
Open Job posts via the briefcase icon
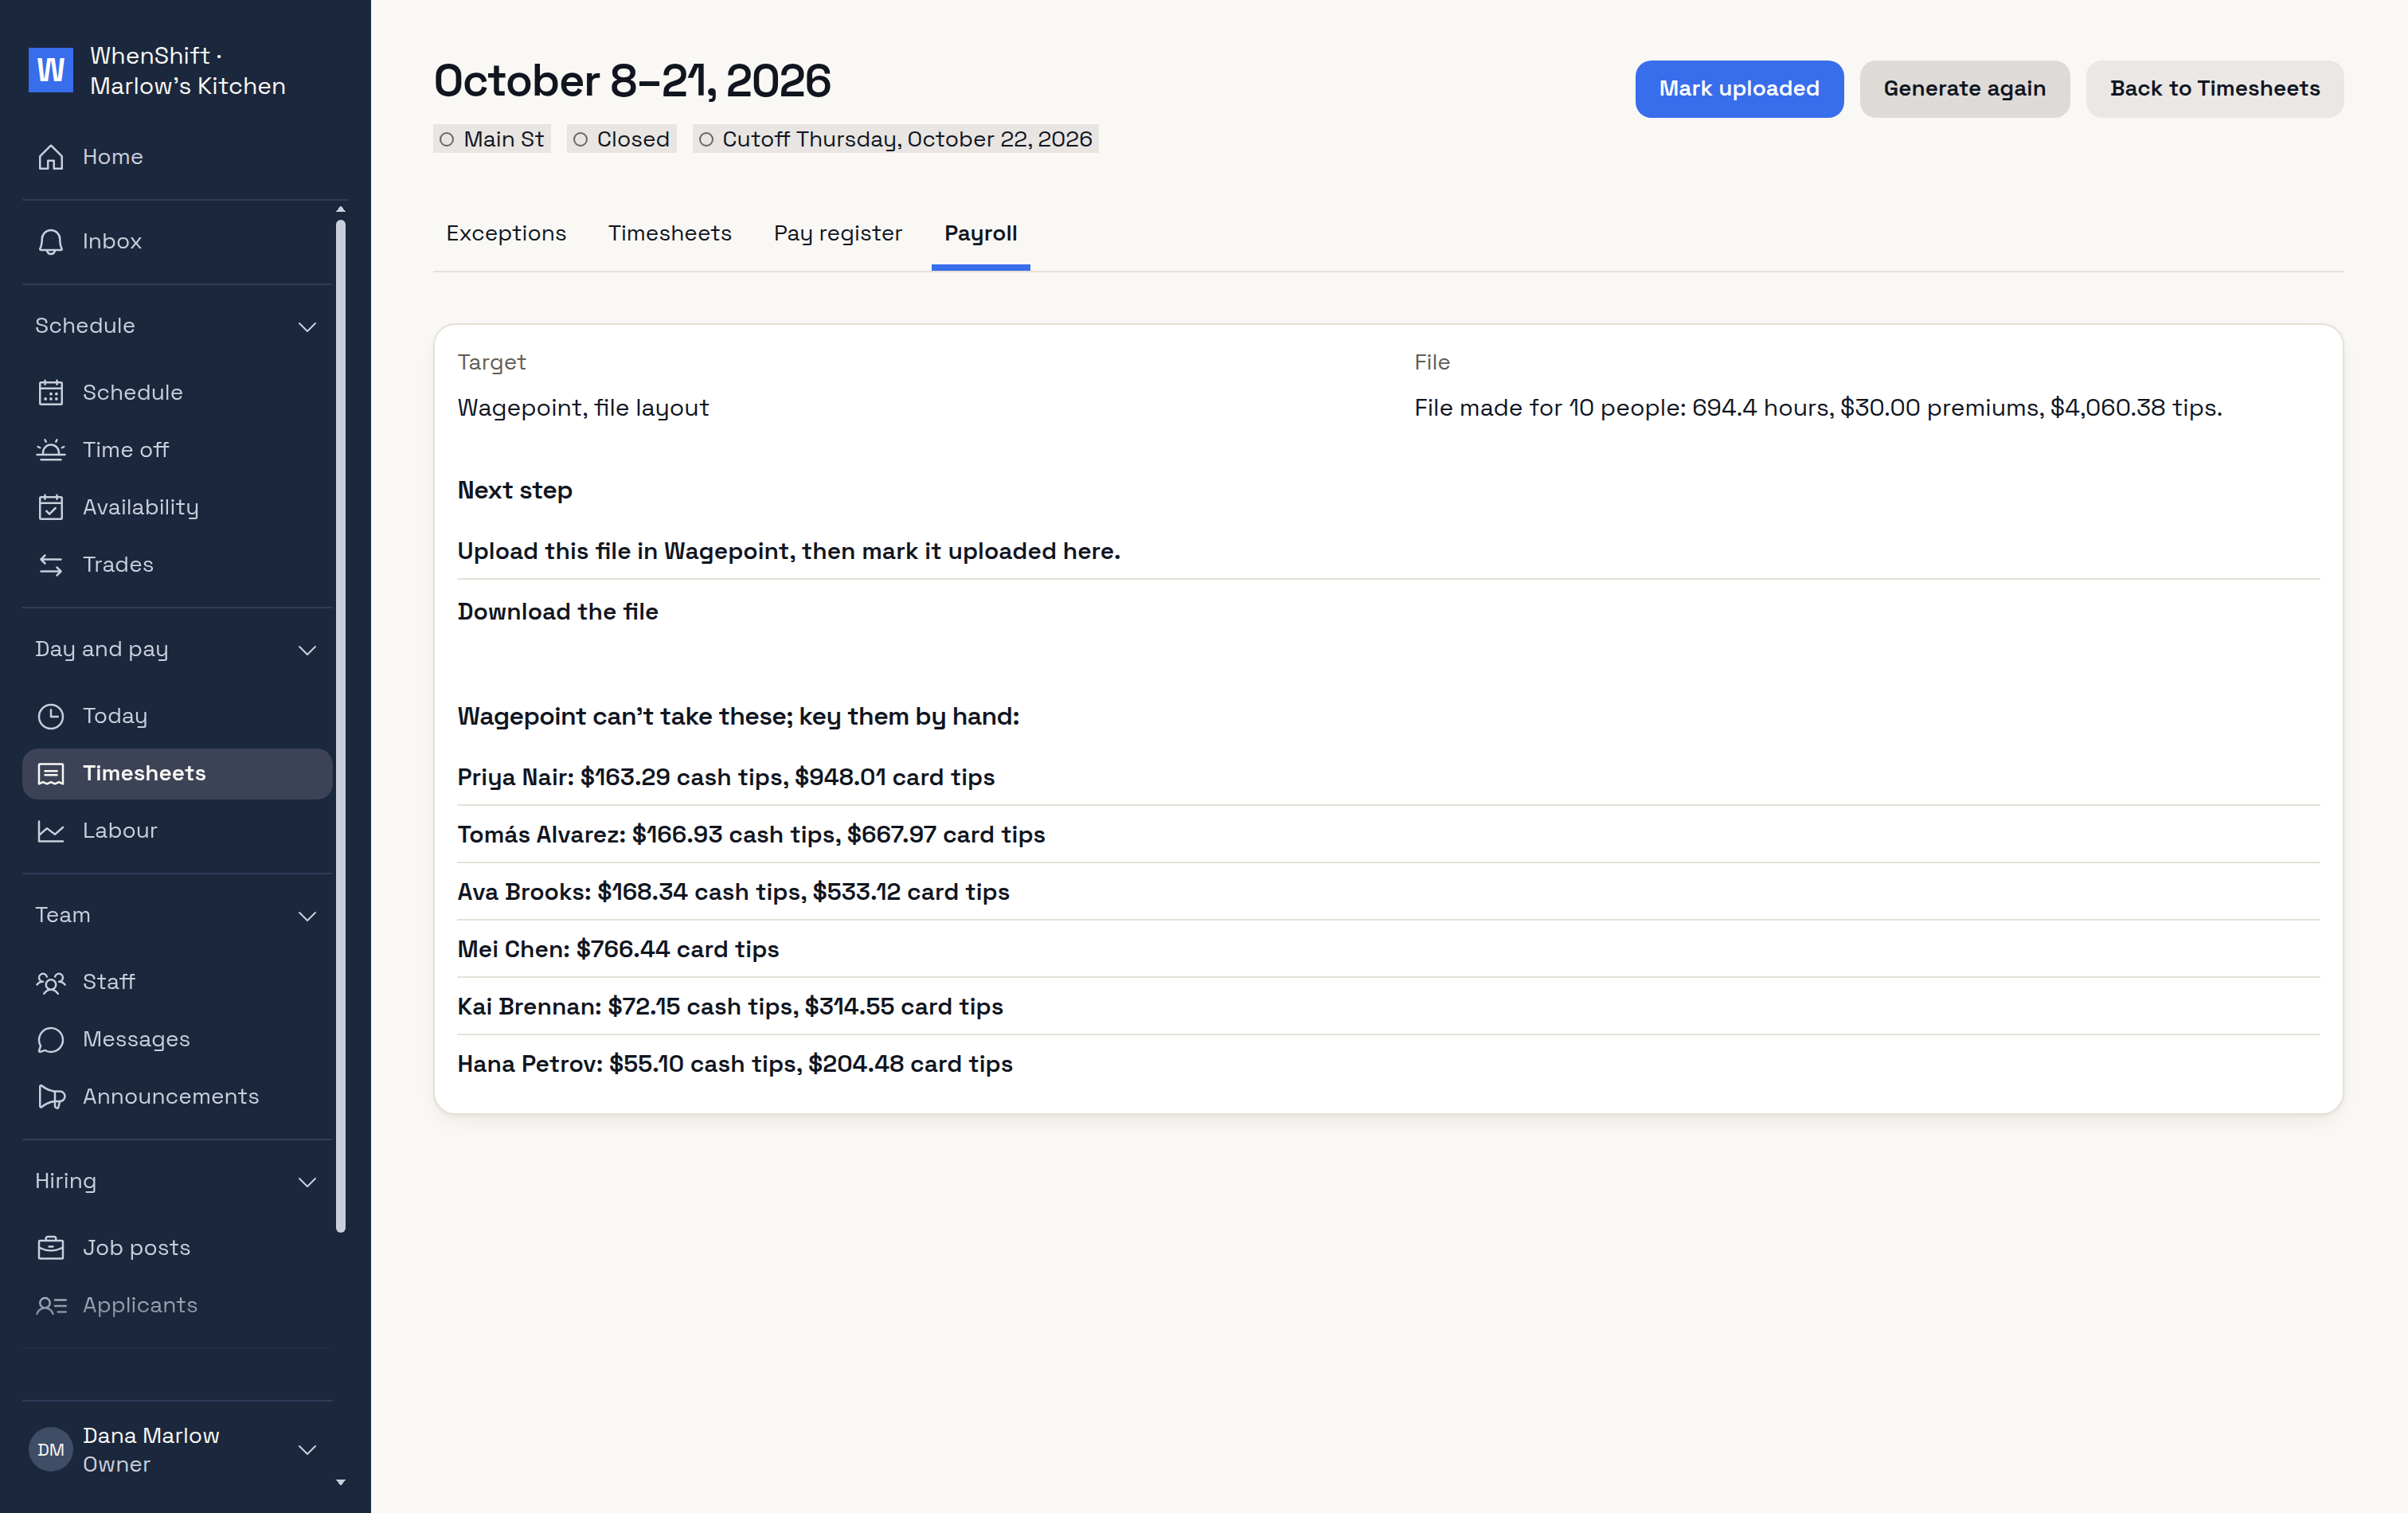(x=50, y=1248)
